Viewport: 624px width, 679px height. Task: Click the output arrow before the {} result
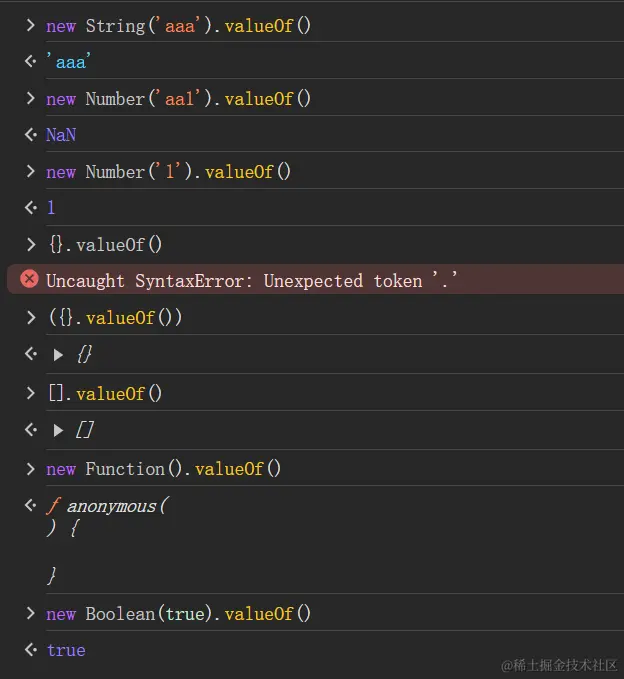pyautogui.click(x=30, y=354)
